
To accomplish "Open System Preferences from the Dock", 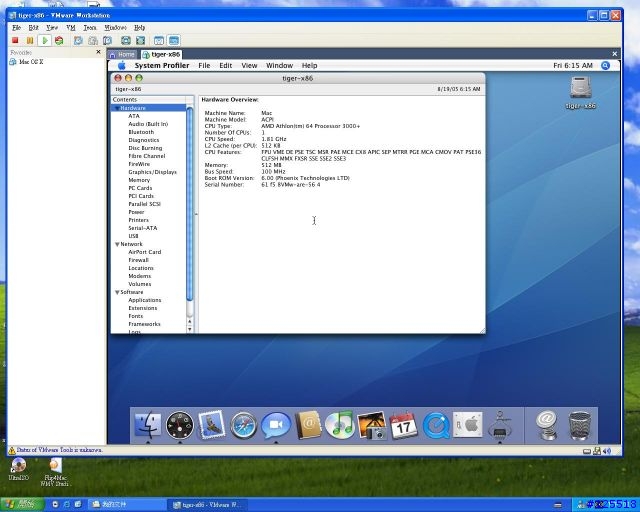I will click(x=468, y=425).
